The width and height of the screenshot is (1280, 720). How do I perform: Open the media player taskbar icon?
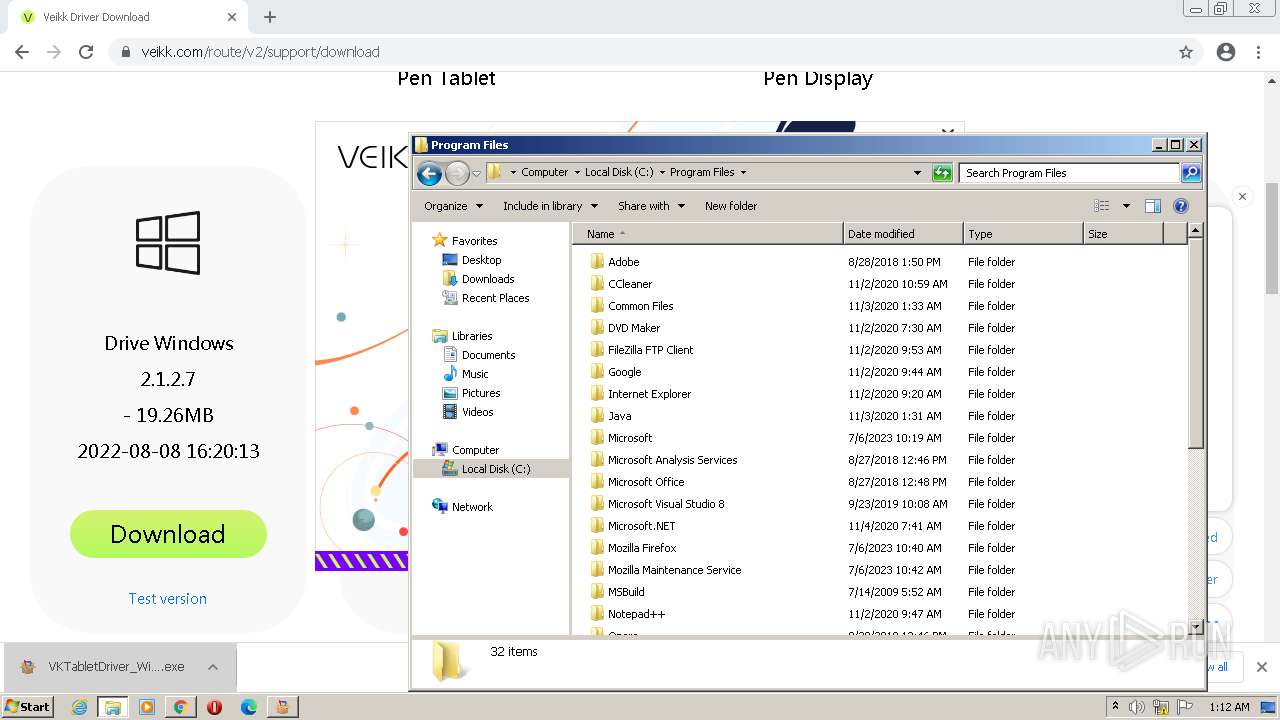click(x=147, y=707)
